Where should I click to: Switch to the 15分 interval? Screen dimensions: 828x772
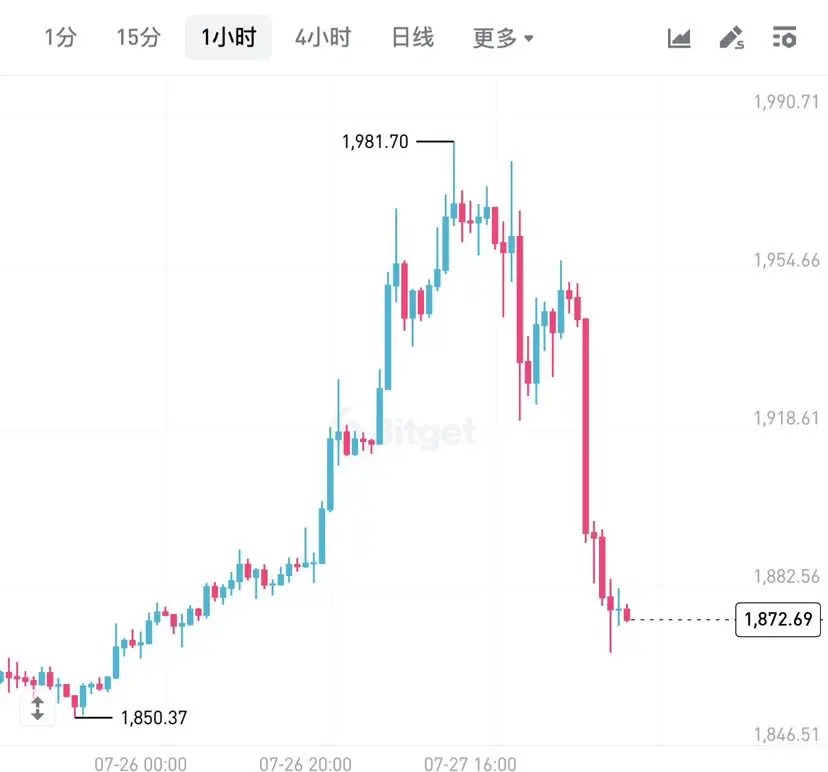(138, 37)
